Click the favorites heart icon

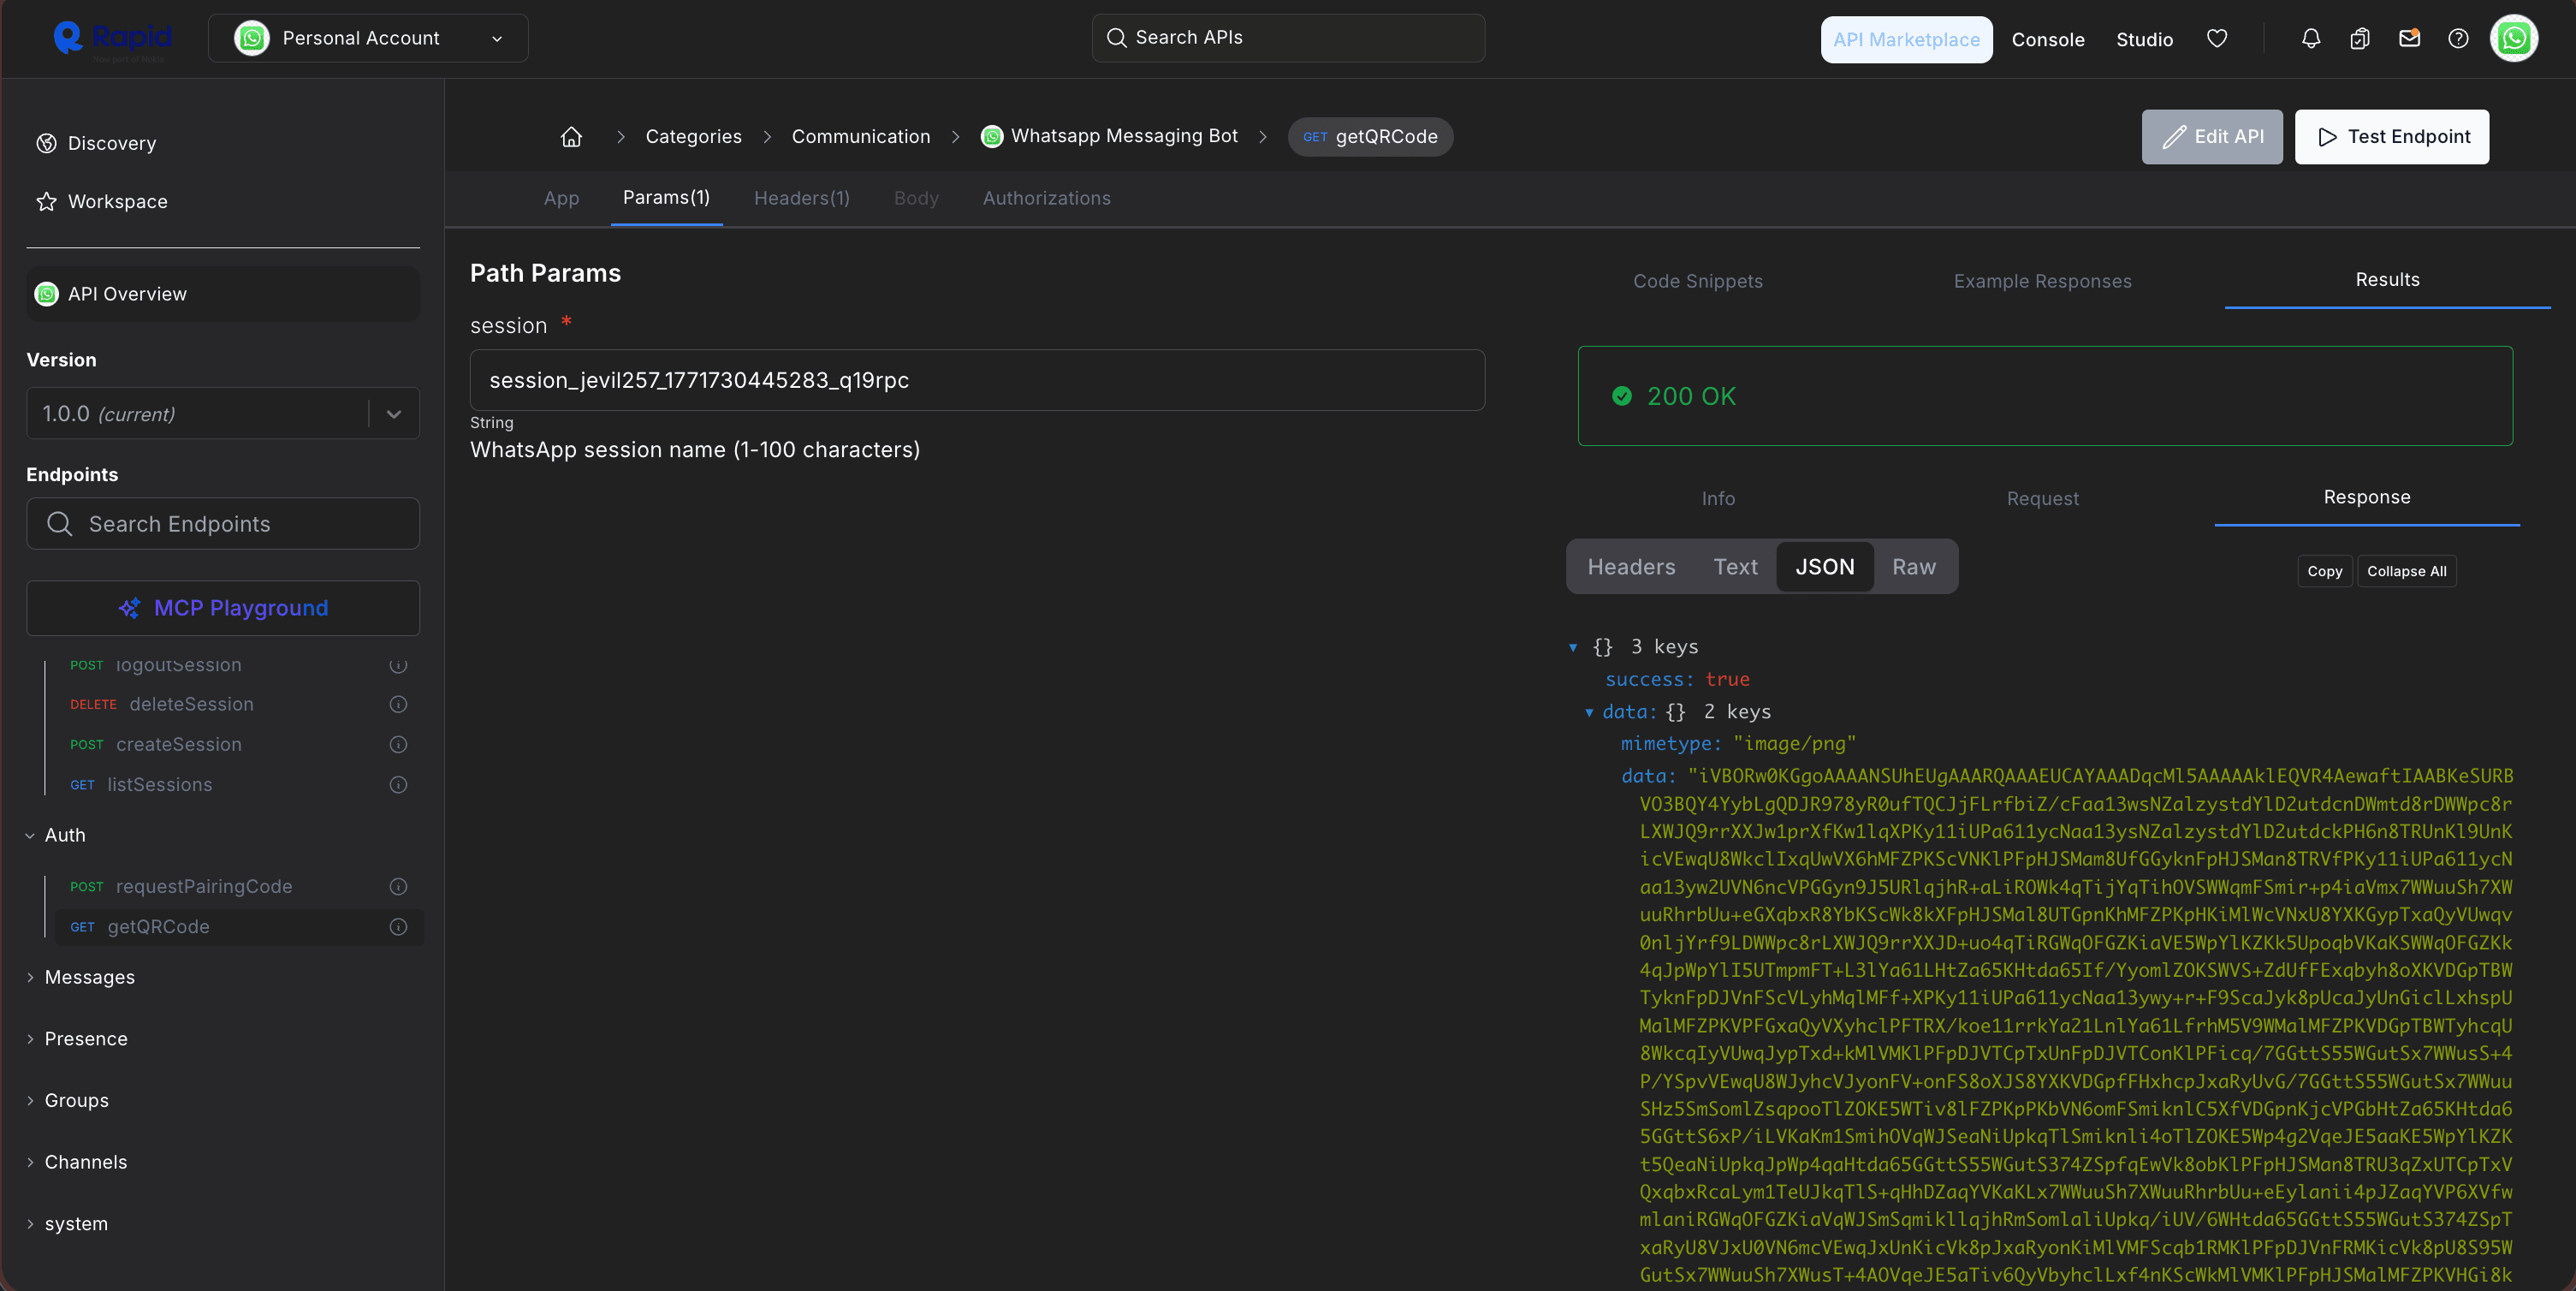point(2217,38)
